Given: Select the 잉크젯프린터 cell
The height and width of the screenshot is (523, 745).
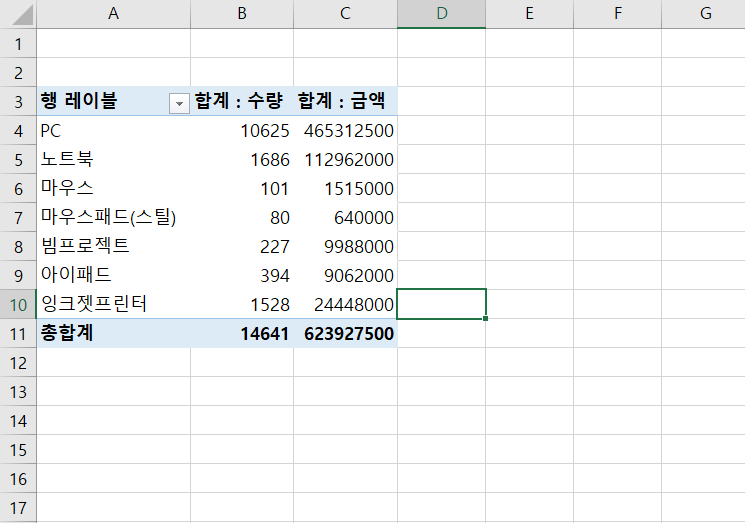Looking at the screenshot, I should click(x=113, y=304).
